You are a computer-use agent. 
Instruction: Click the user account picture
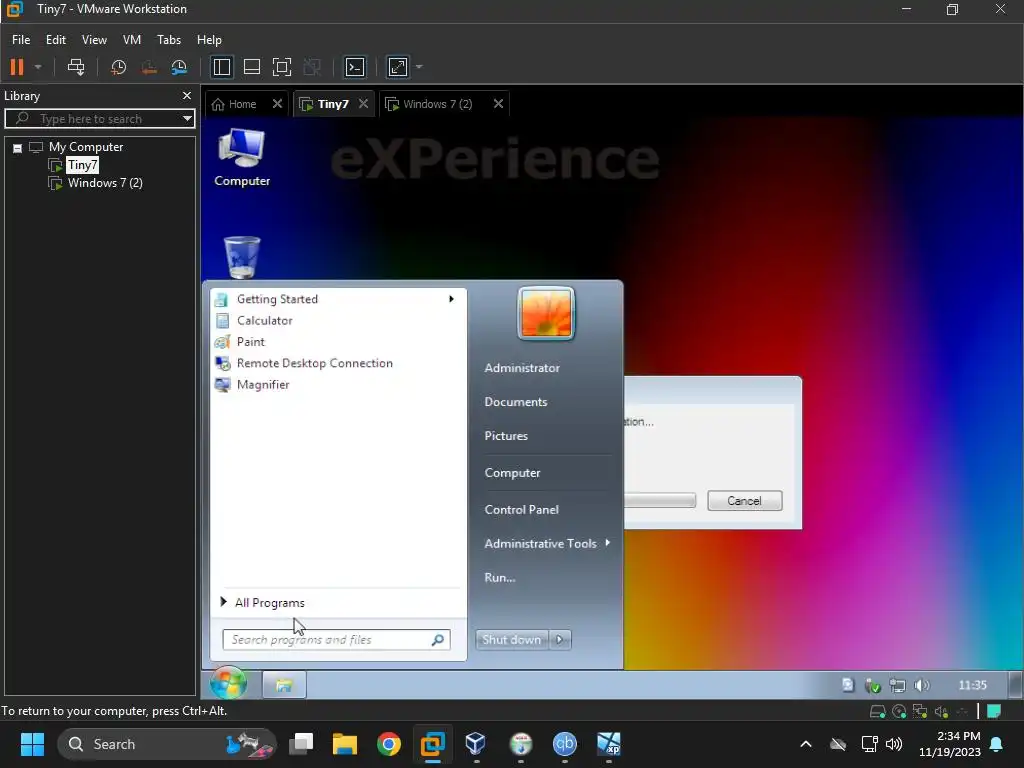tap(547, 314)
